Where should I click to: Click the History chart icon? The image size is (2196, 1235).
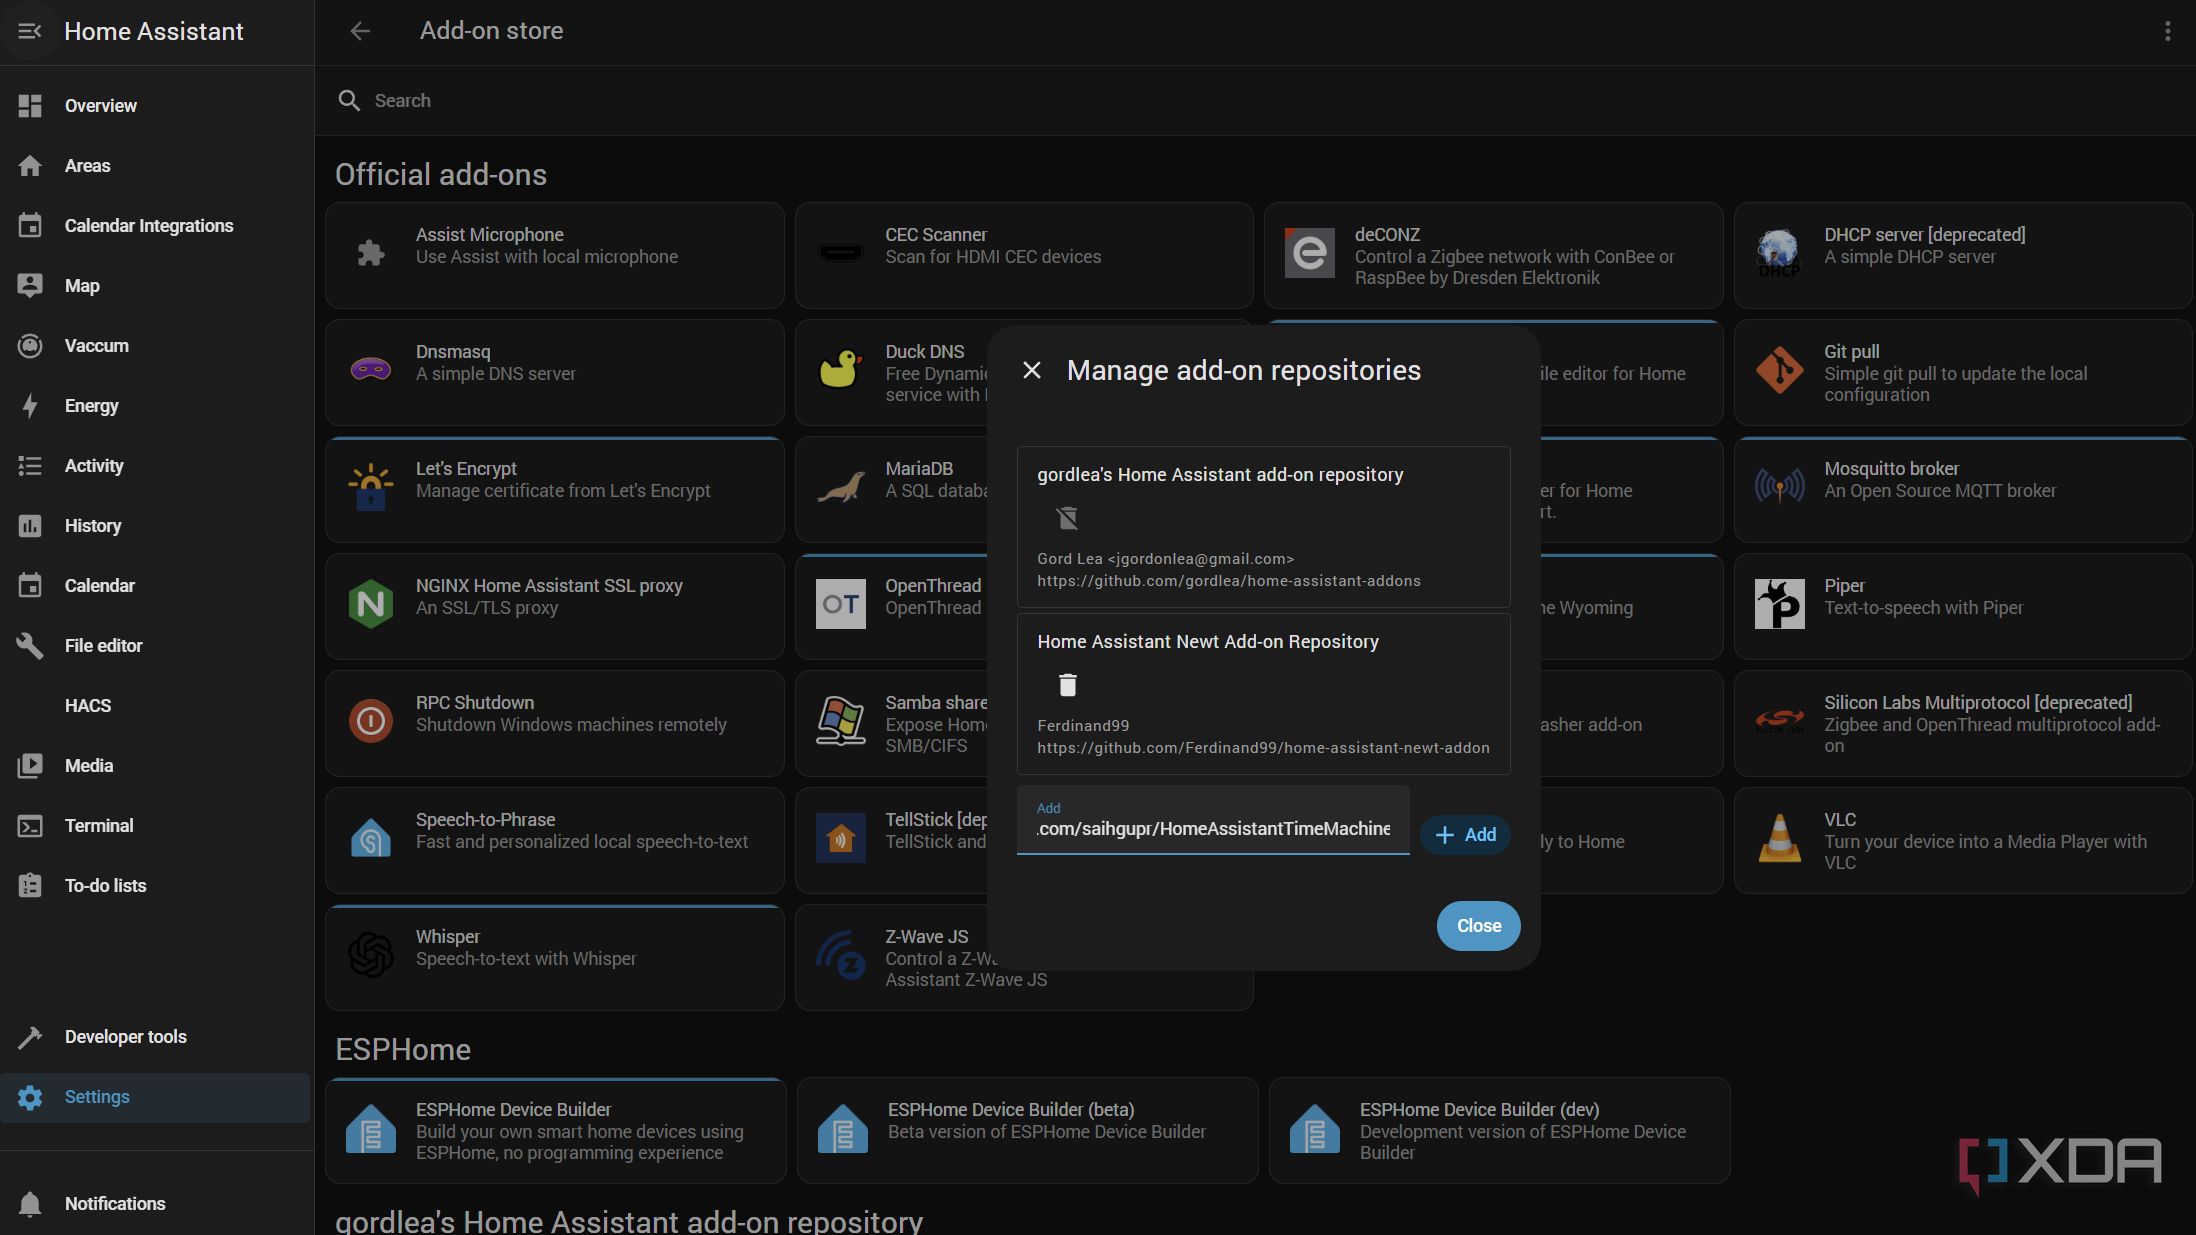coord(30,526)
